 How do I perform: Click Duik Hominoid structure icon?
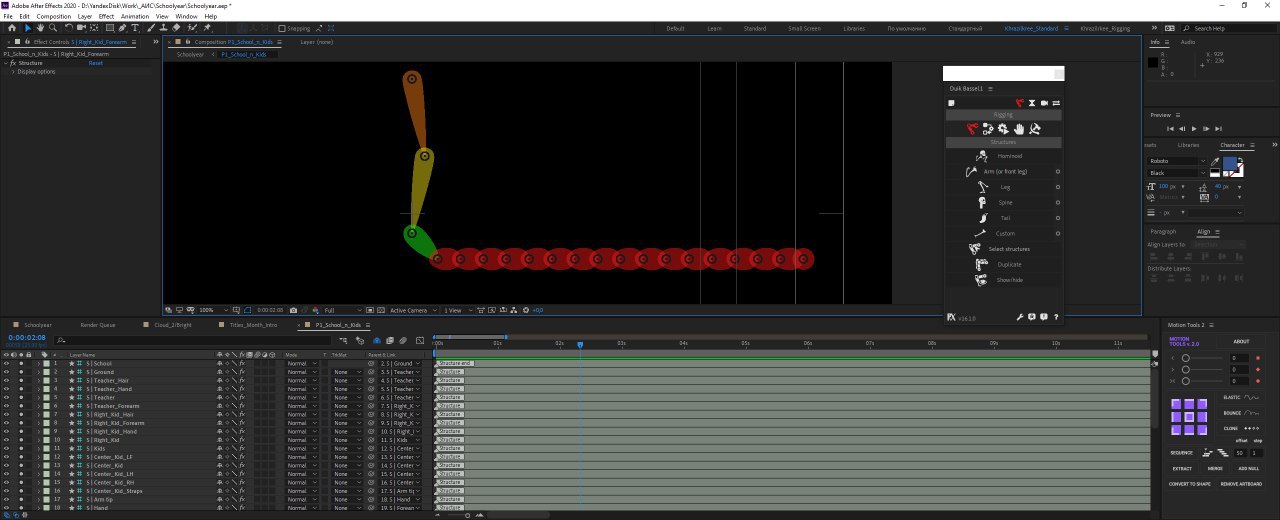(x=982, y=156)
